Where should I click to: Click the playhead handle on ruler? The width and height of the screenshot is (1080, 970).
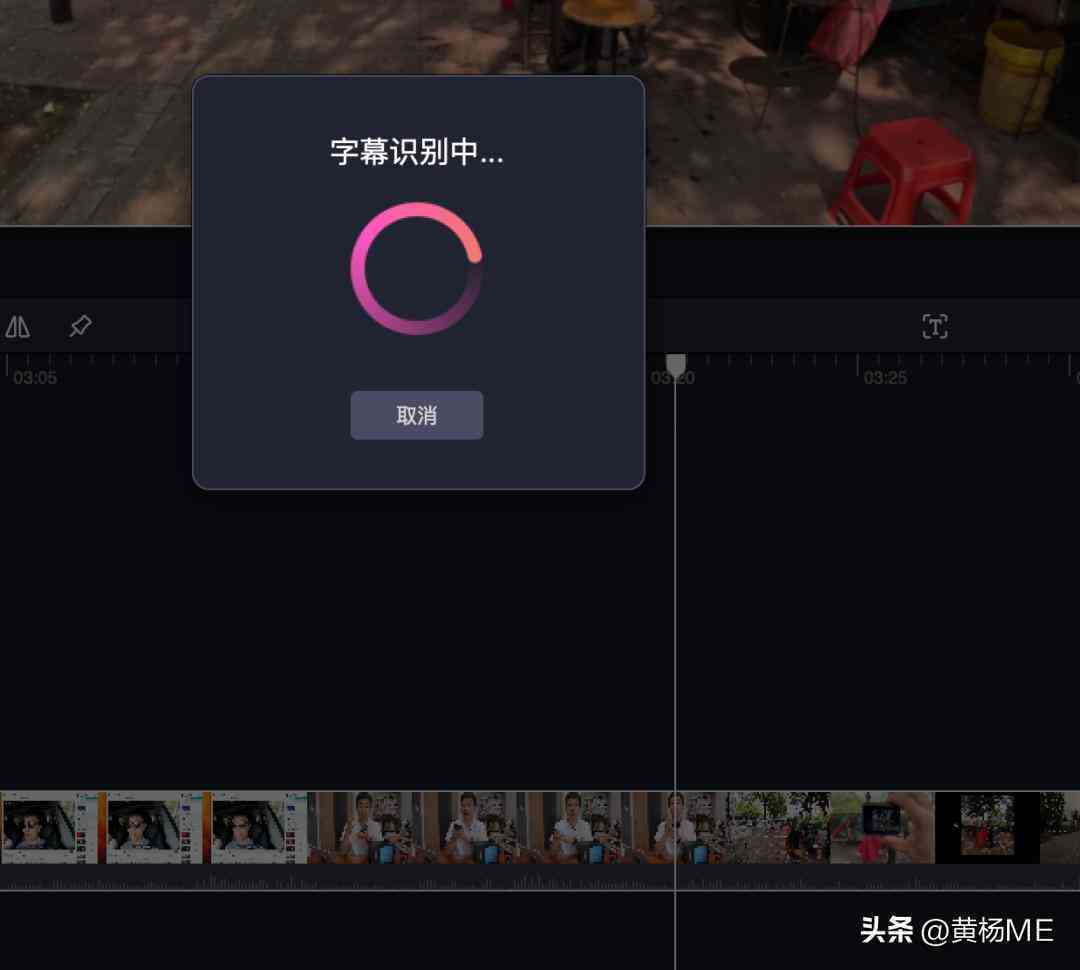tap(676, 365)
